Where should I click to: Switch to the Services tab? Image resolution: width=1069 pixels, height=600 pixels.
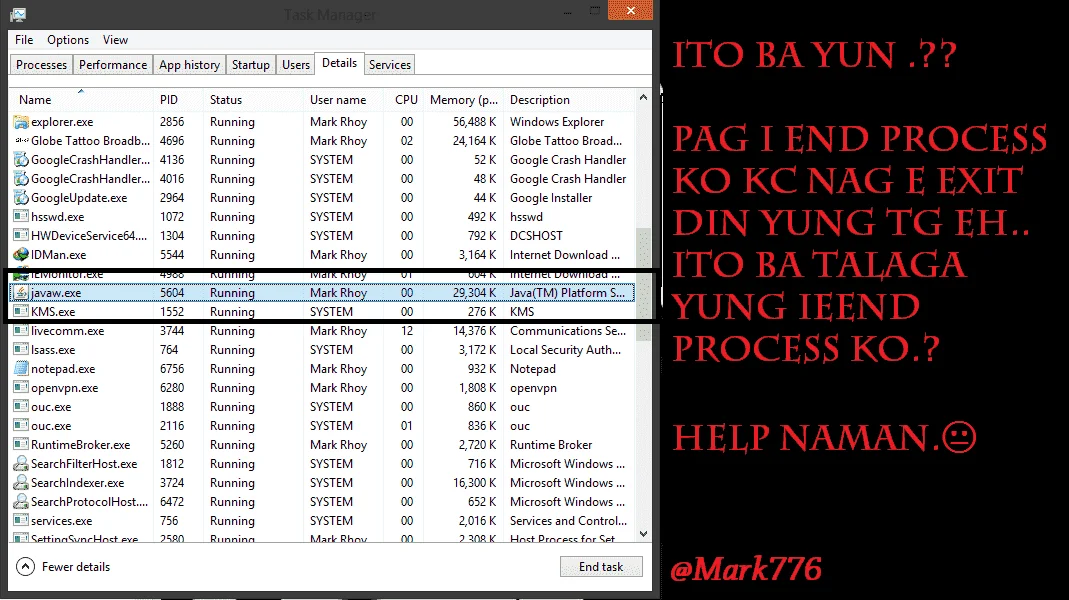click(390, 65)
